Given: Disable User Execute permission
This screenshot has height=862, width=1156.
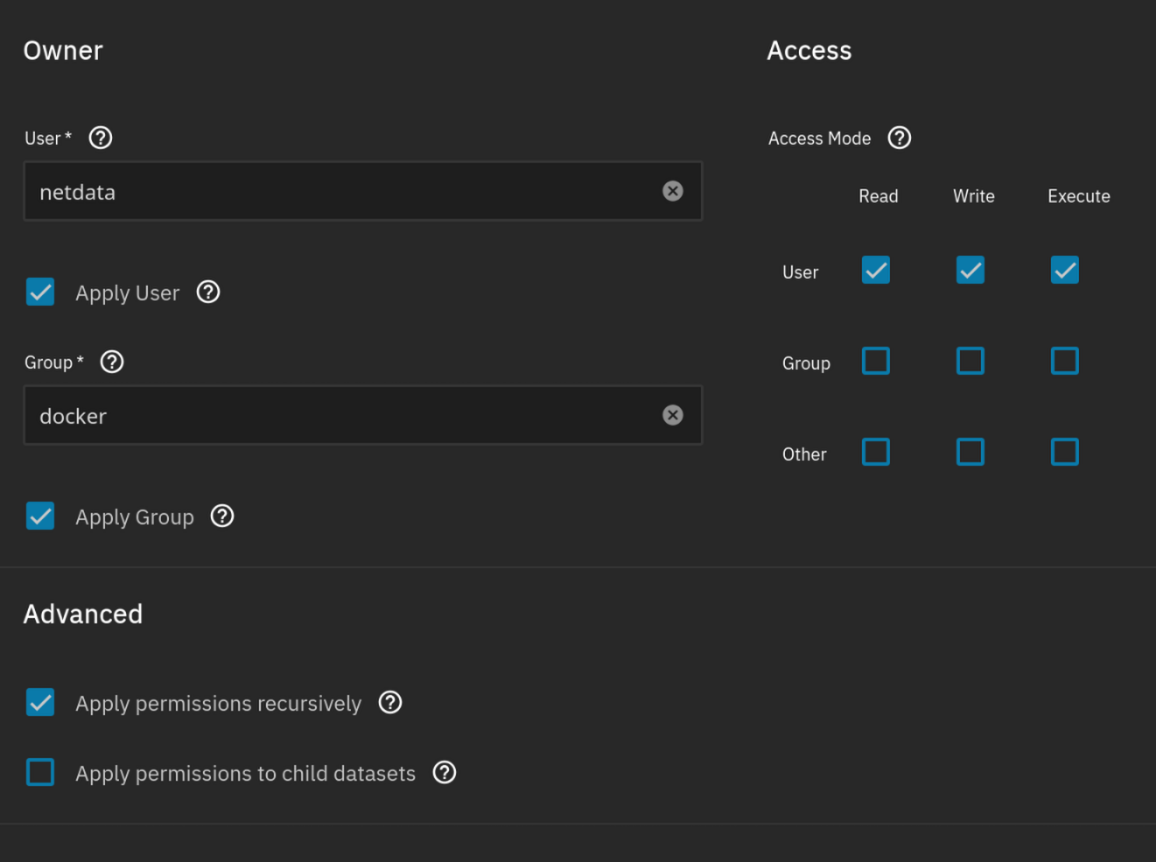Looking at the screenshot, I should [x=1064, y=270].
